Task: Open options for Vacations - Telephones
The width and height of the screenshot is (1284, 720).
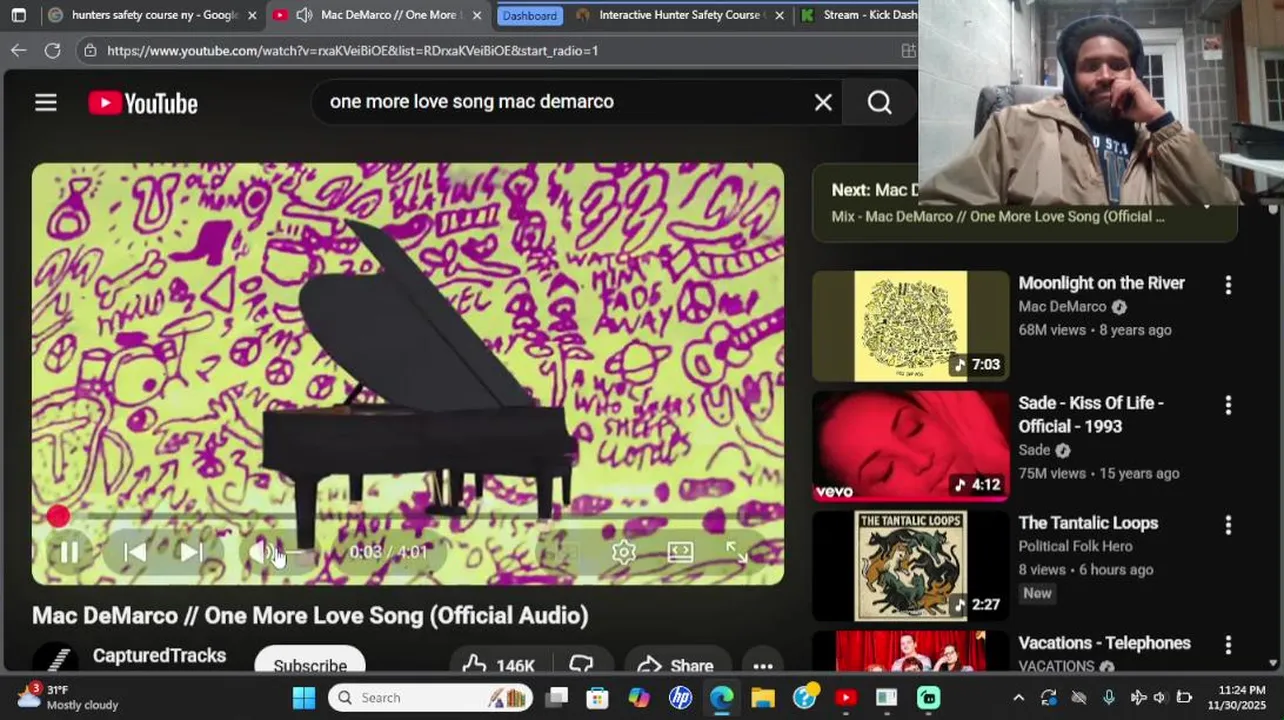Action: tap(1228, 645)
